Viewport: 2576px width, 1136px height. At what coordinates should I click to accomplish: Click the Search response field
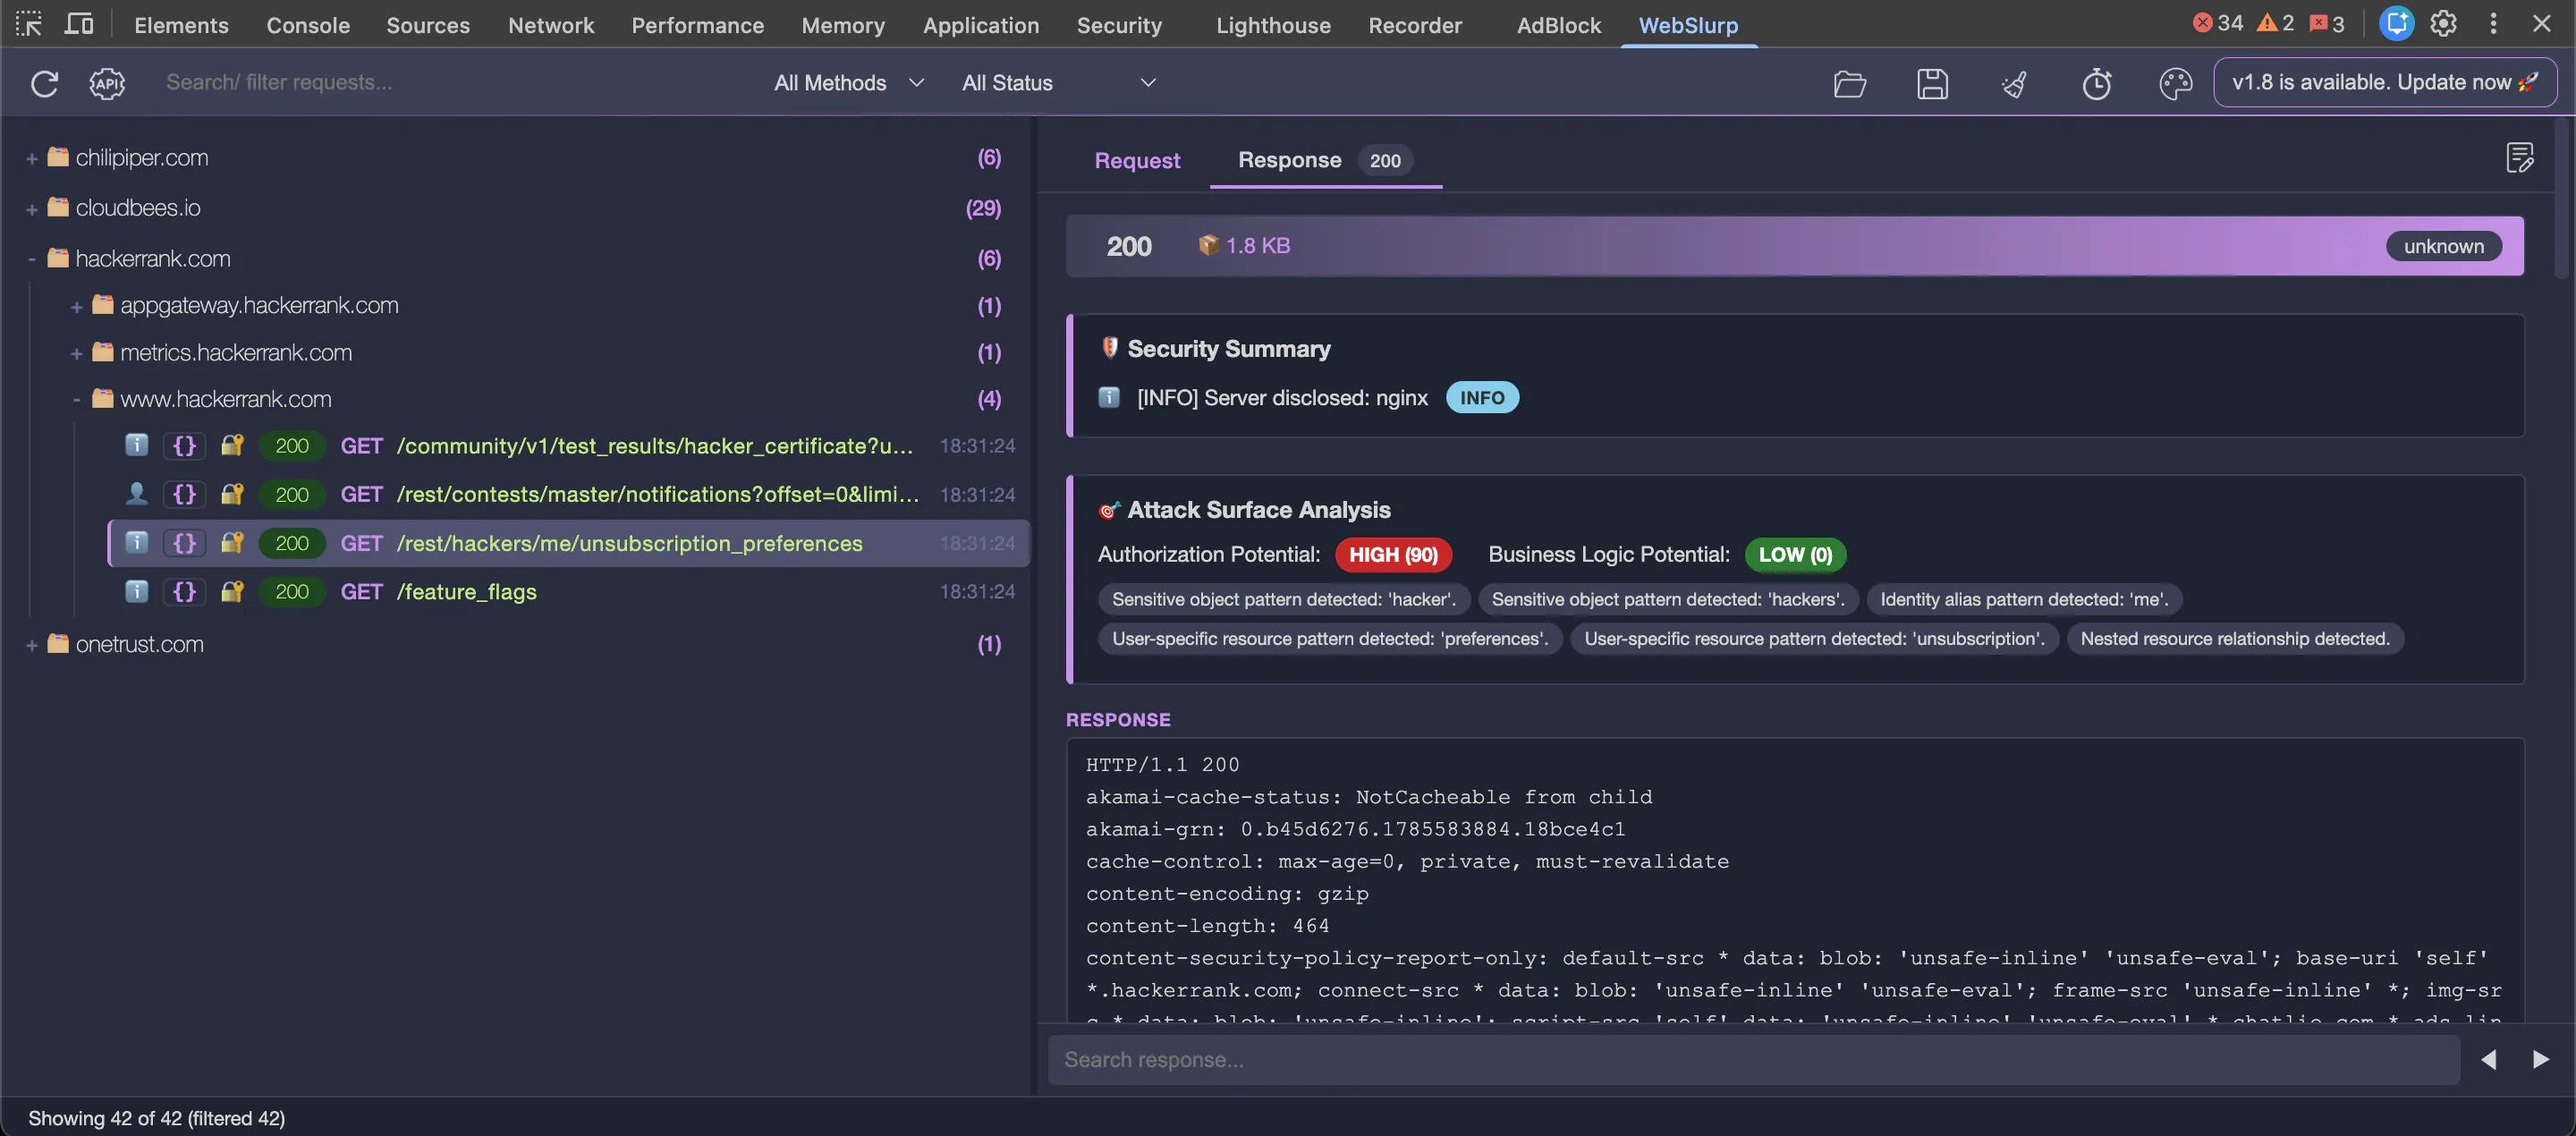(x=1753, y=1059)
